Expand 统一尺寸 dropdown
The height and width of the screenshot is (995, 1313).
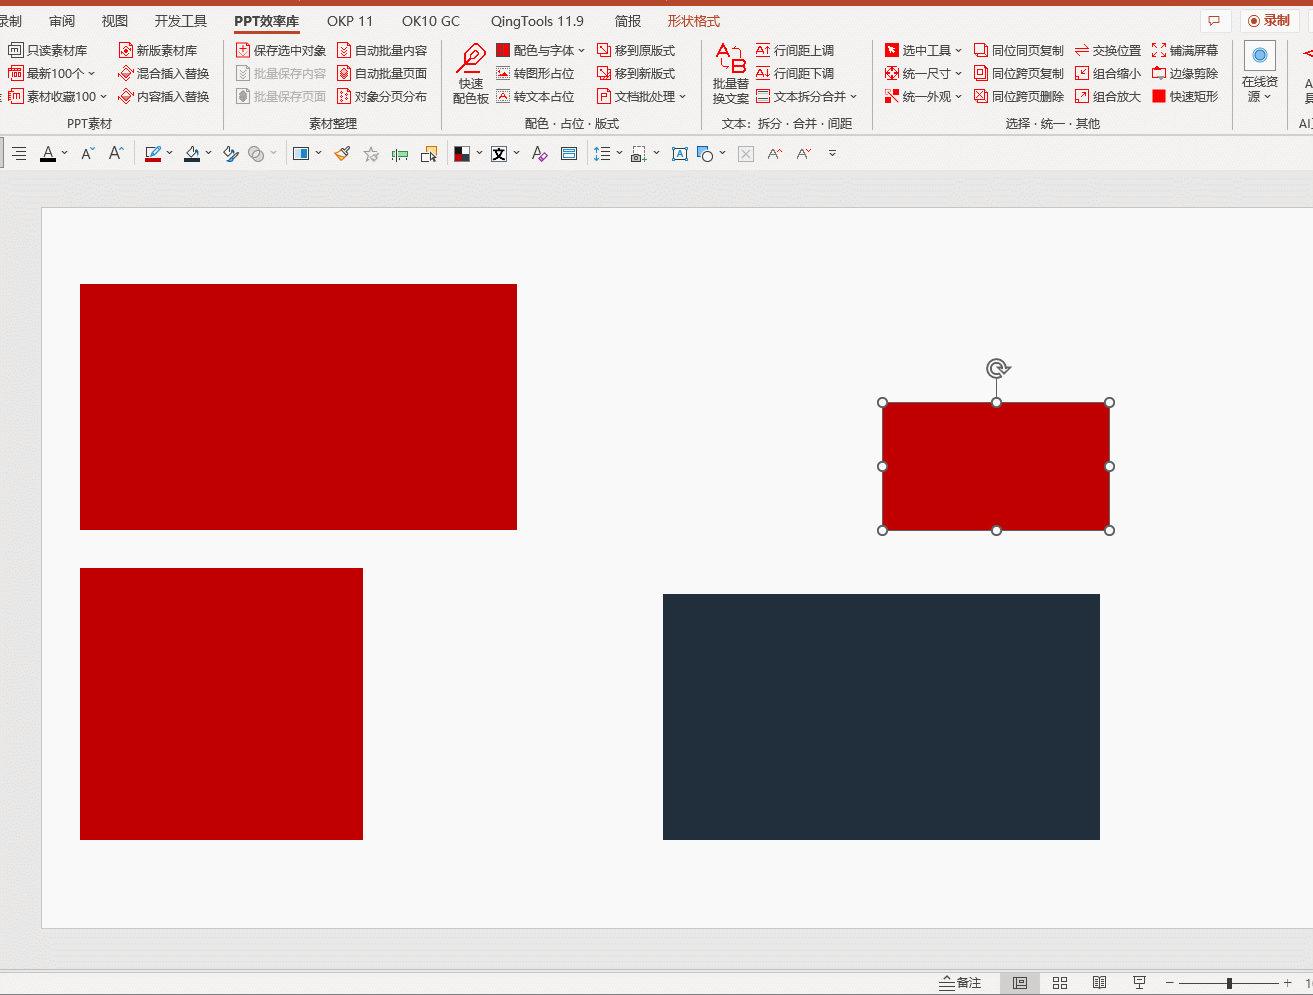click(x=958, y=73)
